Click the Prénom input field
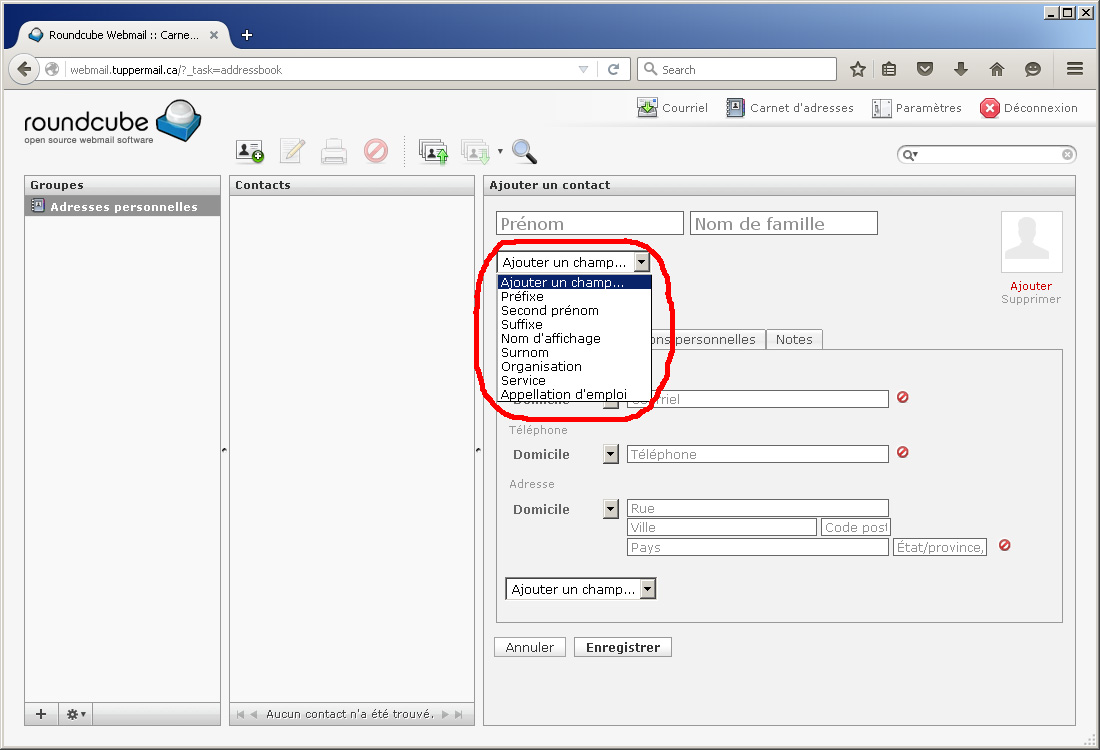1100x750 pixels. click(589, 223)
